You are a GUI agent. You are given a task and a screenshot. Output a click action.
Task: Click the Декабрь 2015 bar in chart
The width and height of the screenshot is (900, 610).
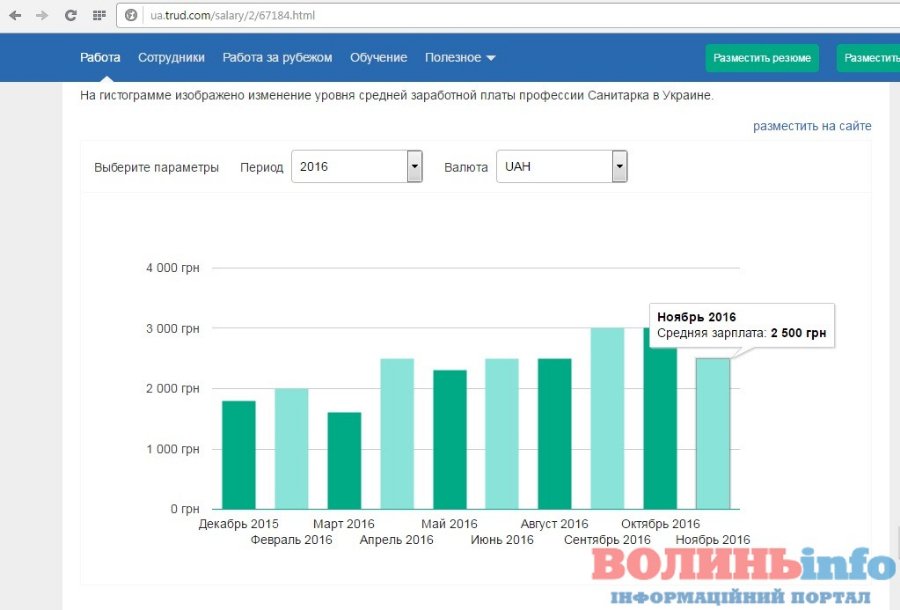point(239,455)
